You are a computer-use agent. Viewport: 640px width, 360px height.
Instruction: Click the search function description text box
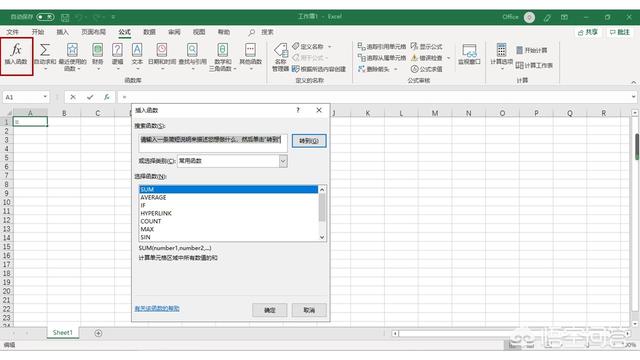coord(213,143)
